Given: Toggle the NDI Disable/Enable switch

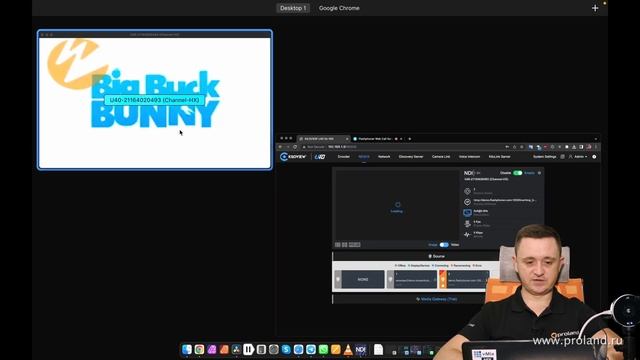Looking at the screenshot, I should pos(518,173).
